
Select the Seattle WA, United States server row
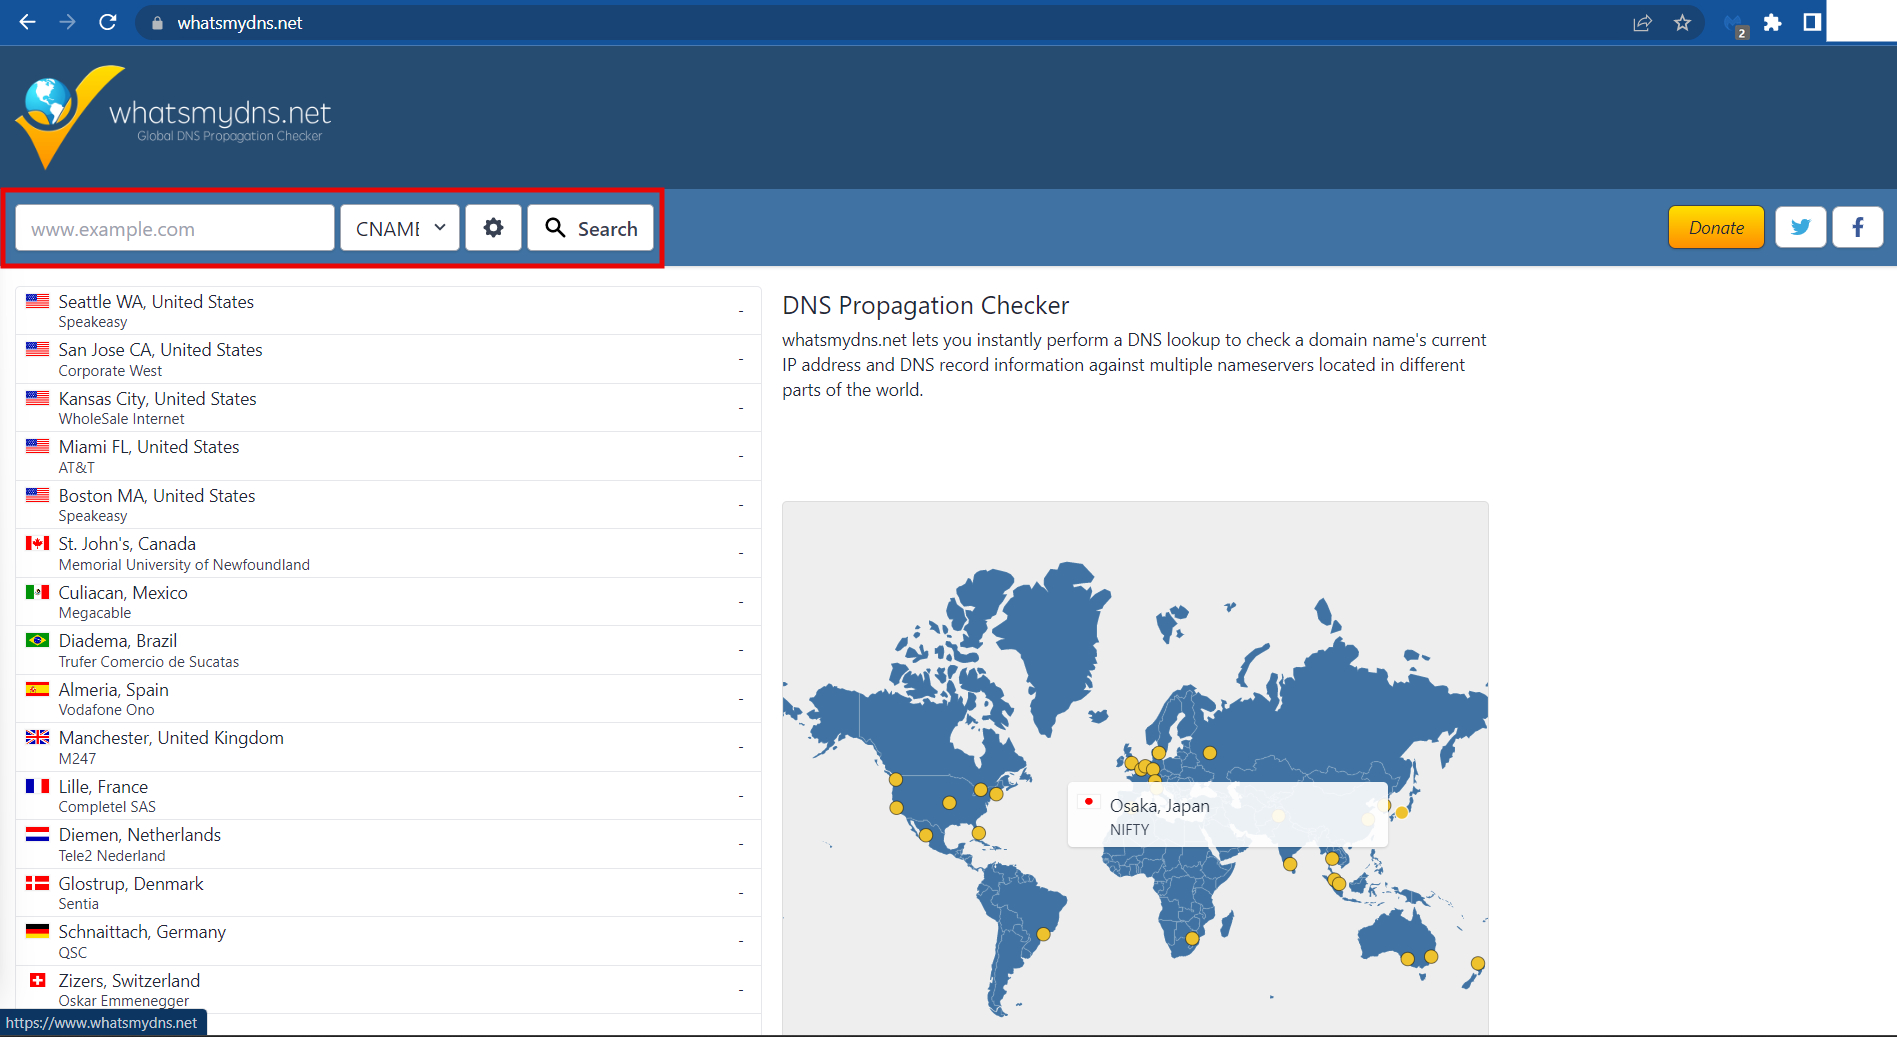click(x=388, y=311)
